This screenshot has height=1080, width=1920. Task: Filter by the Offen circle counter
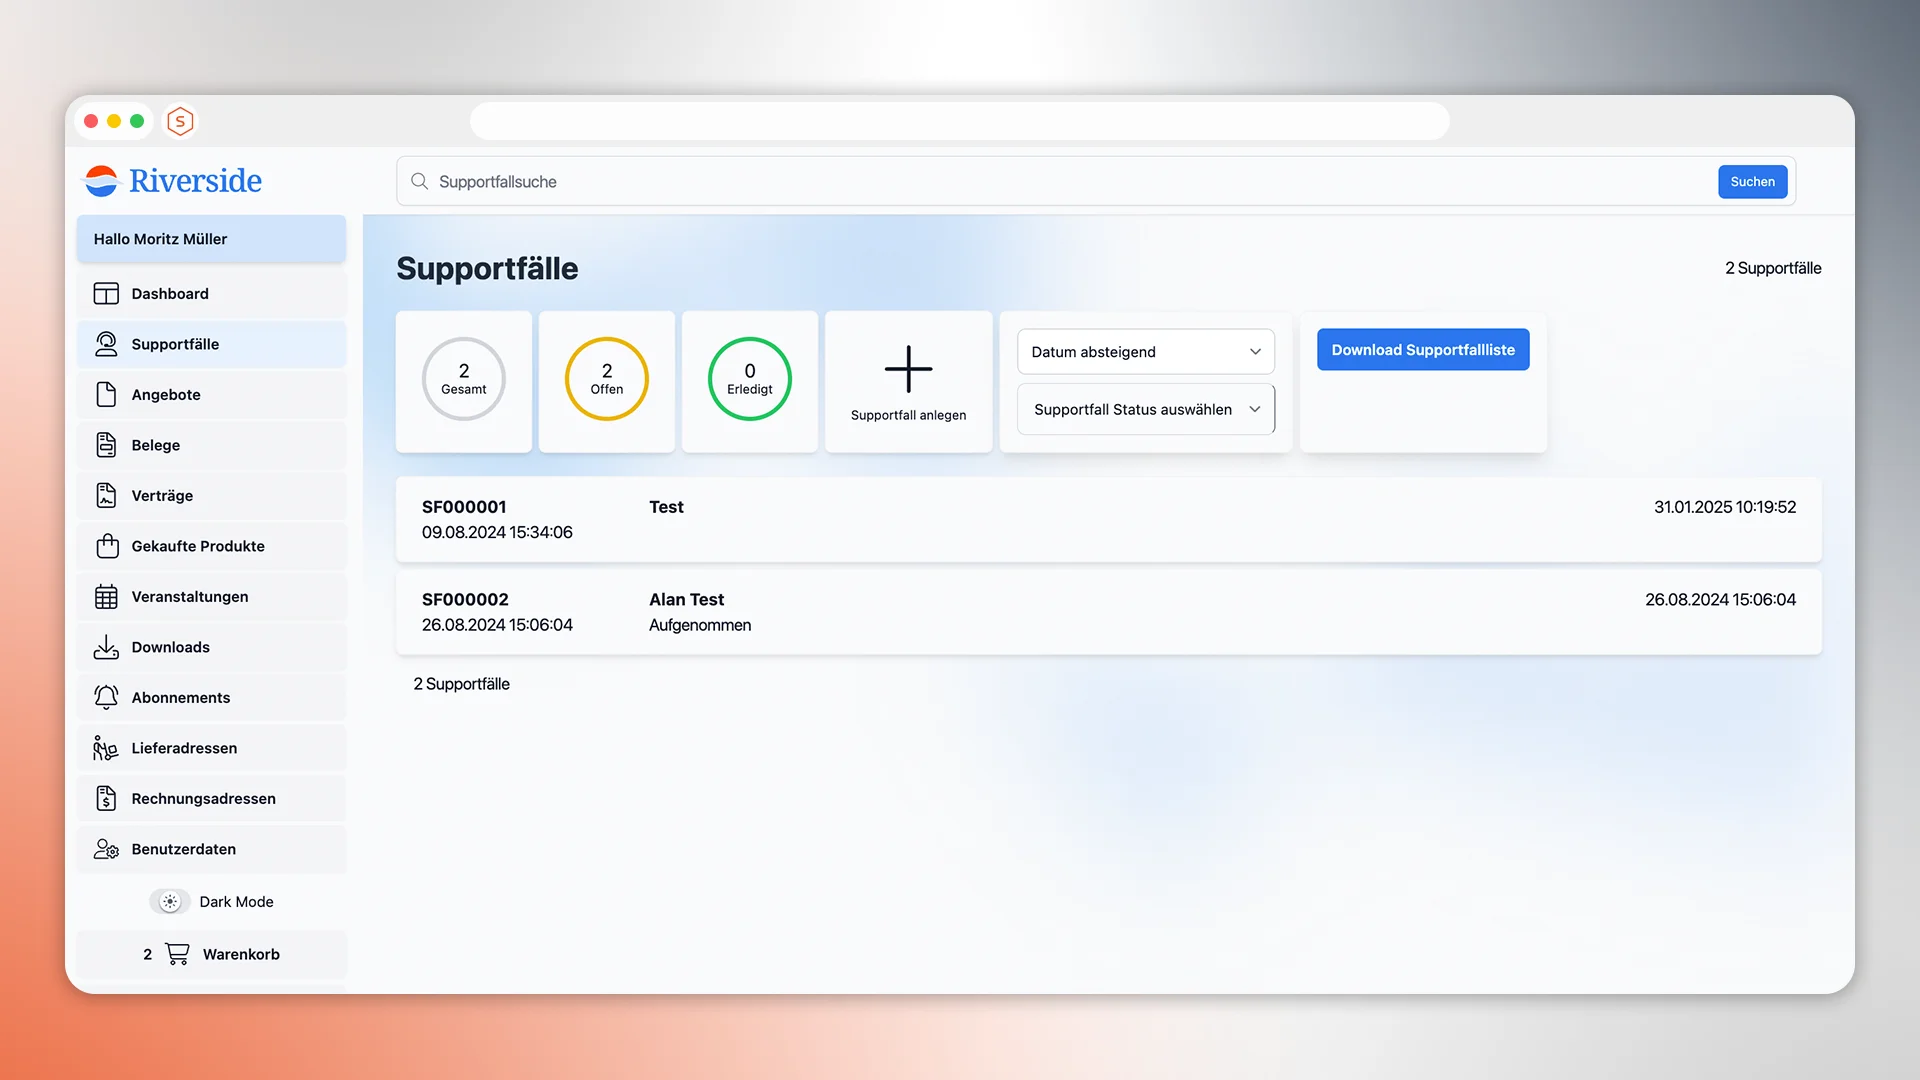click(606, 379)
